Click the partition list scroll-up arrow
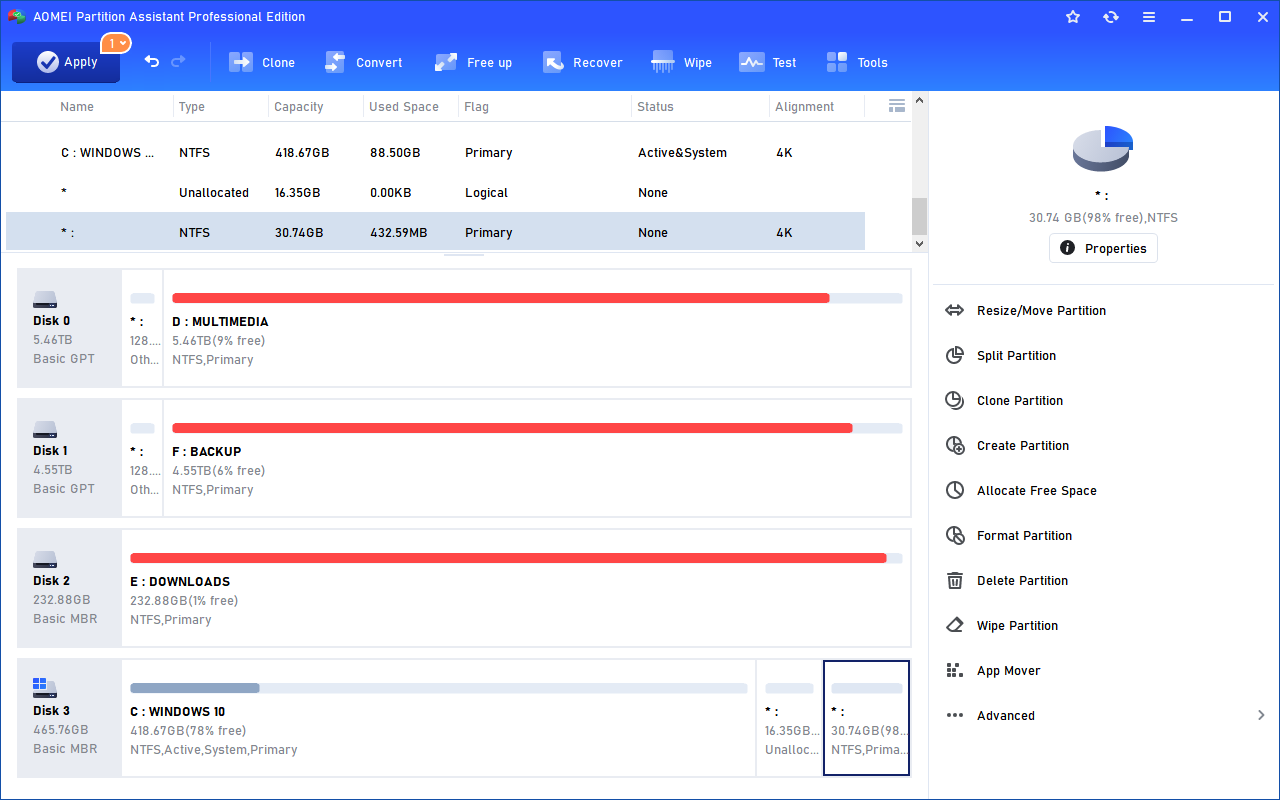Image resolution: width=1280 pixels, height=800 pixels. pyautogui.click(x=919, y=101)
